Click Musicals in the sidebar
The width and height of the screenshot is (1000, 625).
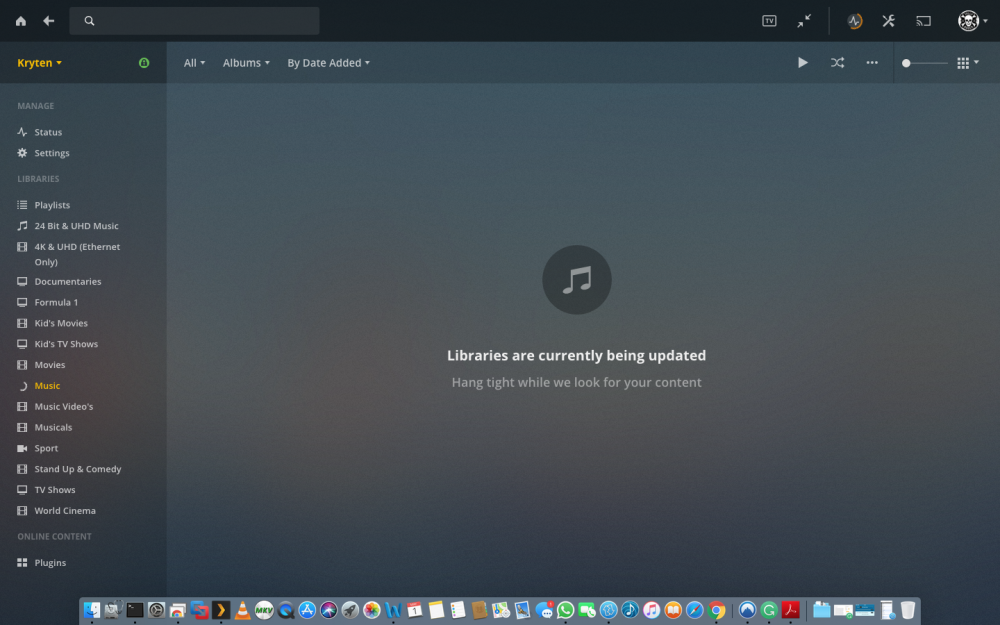click(x=53, y=427)
